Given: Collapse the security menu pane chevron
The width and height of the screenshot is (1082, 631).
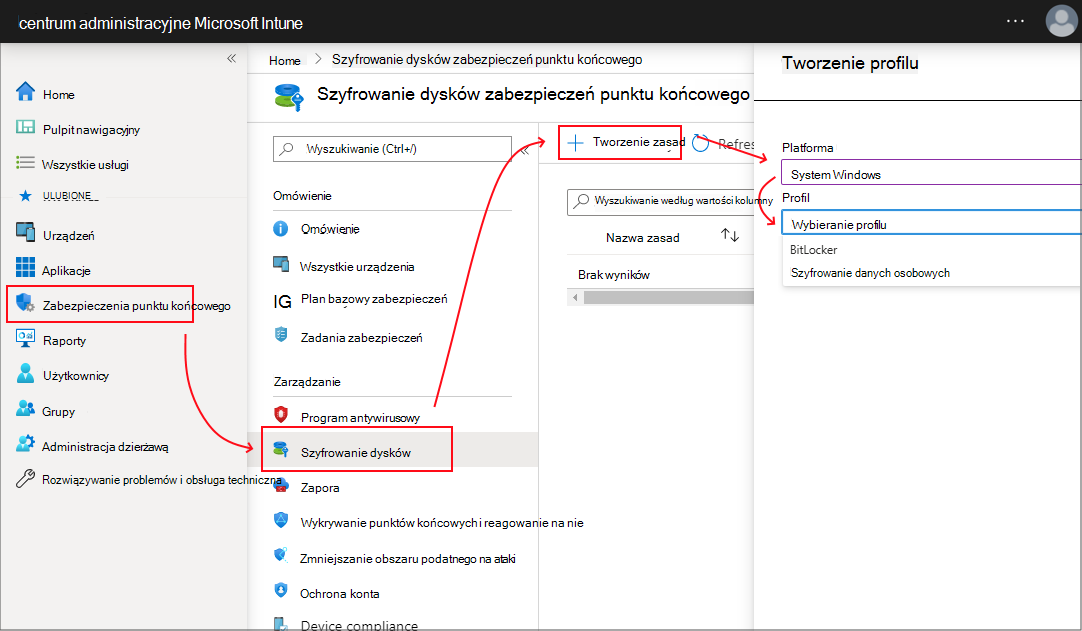Looking at the screenshot, I should coord(525,150).
